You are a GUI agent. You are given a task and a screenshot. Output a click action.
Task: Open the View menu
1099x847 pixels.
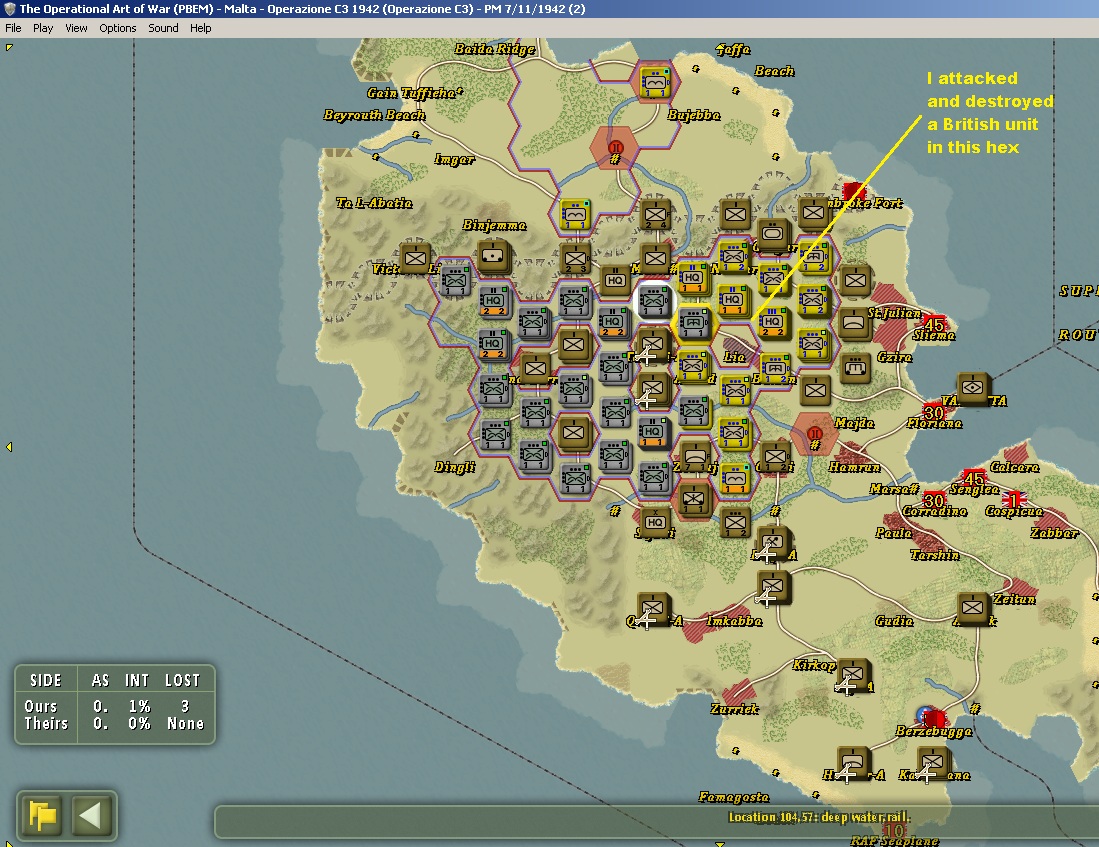pyautogui.click(x=76, y=28)
